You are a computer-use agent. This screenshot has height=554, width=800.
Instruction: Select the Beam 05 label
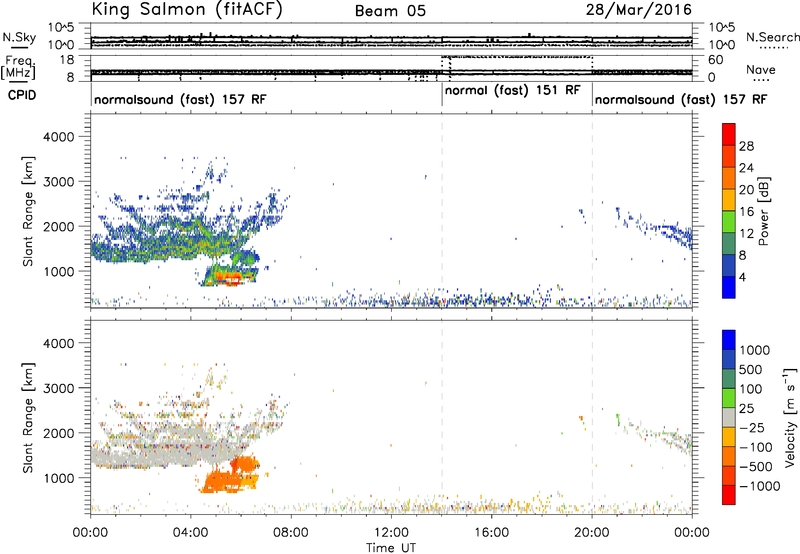390,11
